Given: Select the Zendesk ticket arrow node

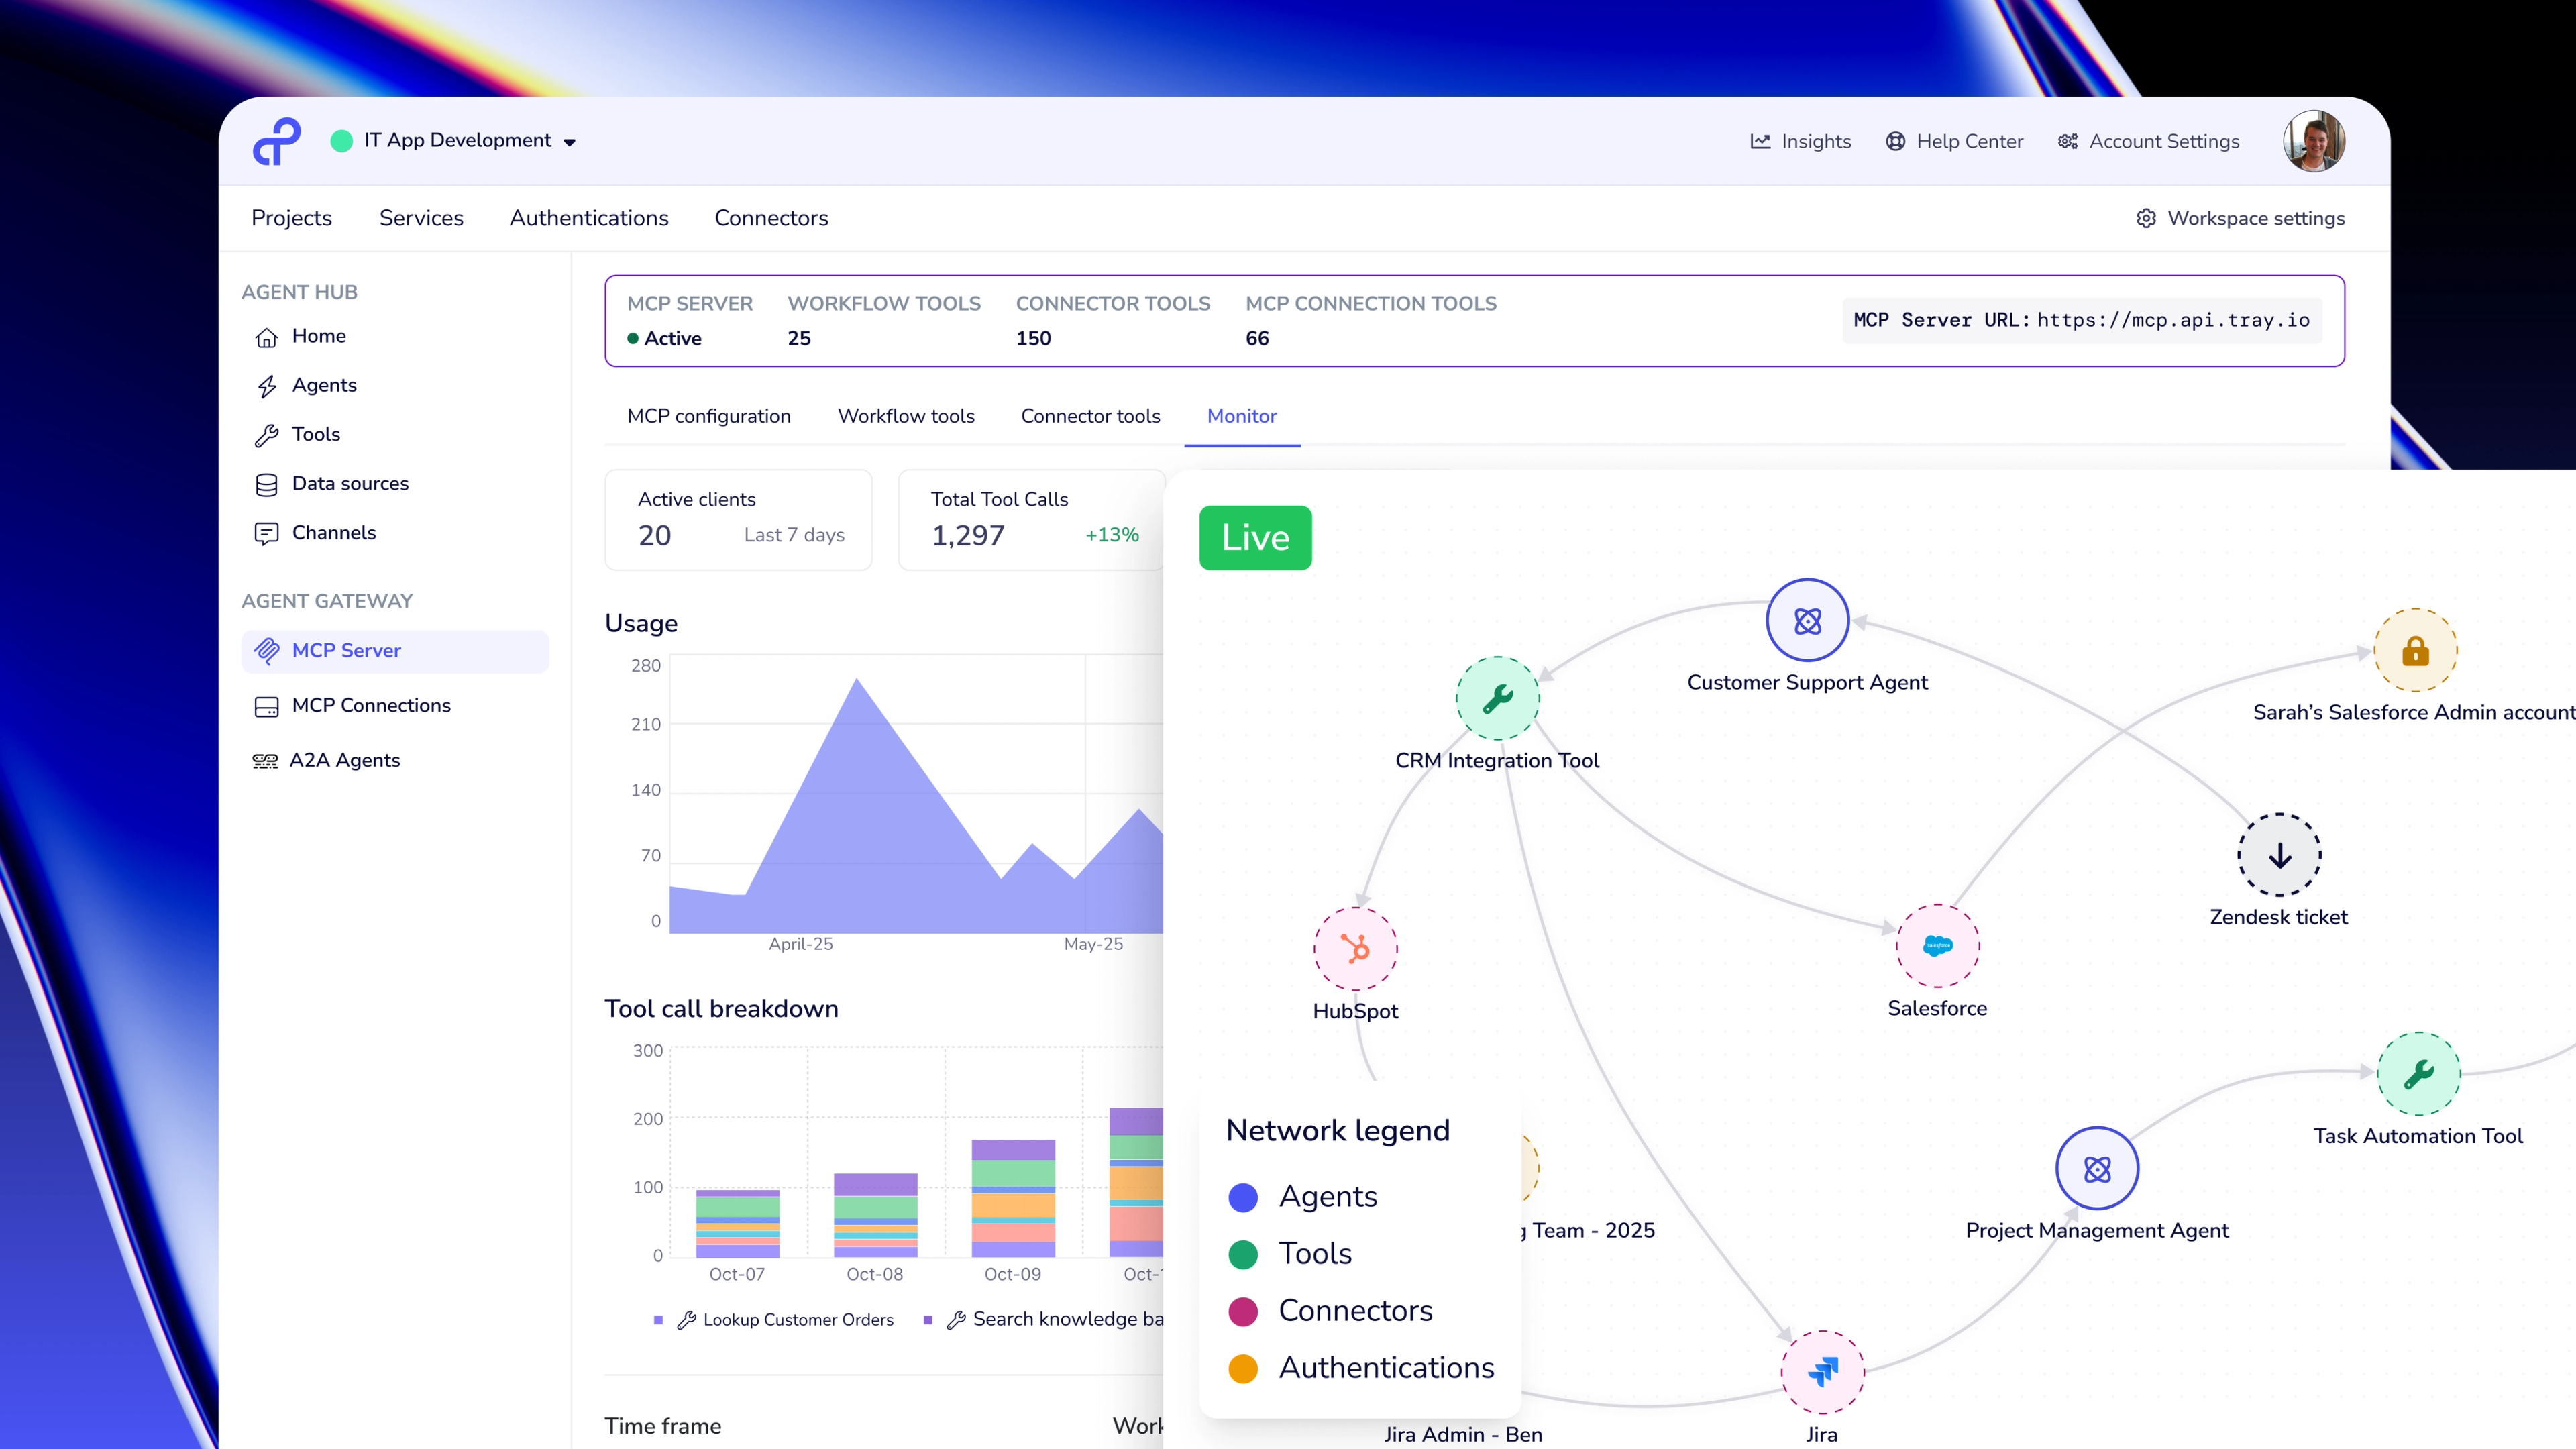Looking at the screenshot, I should click(2279, 855).
